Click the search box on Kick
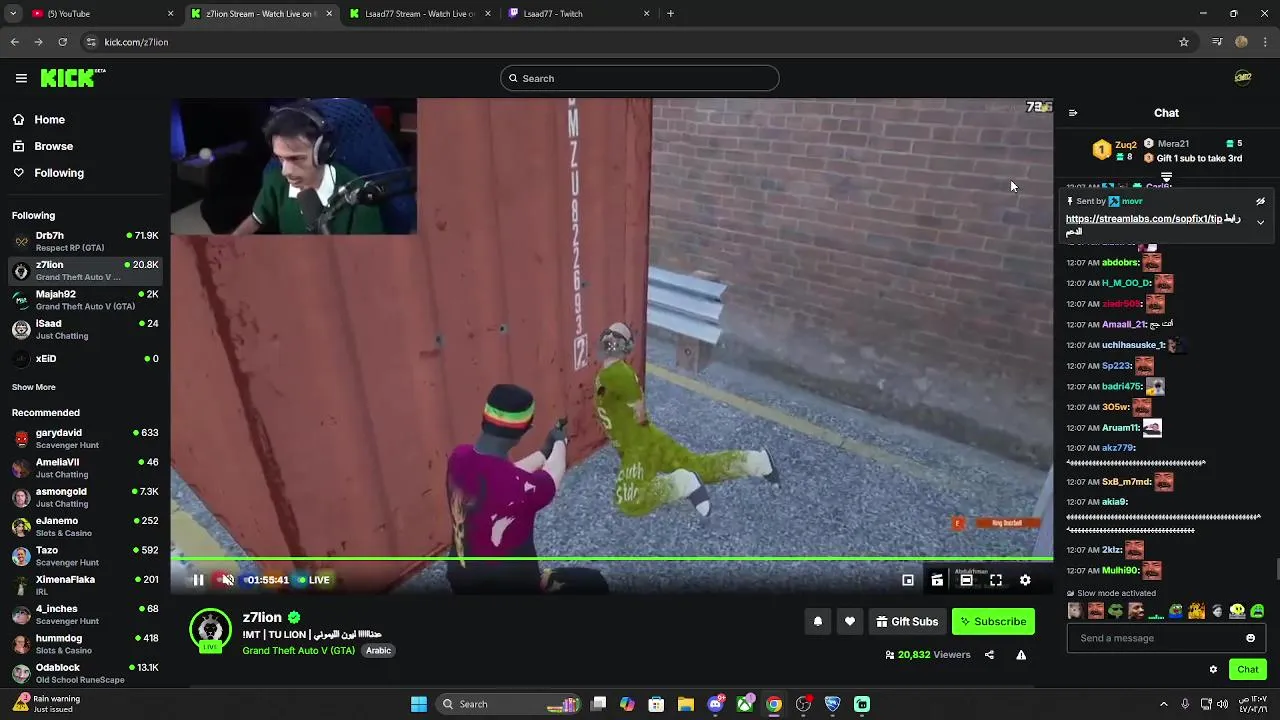Image resolution: width=1280 pixels, height=720 pixels. pyautogui.click(x=640, y=78)
